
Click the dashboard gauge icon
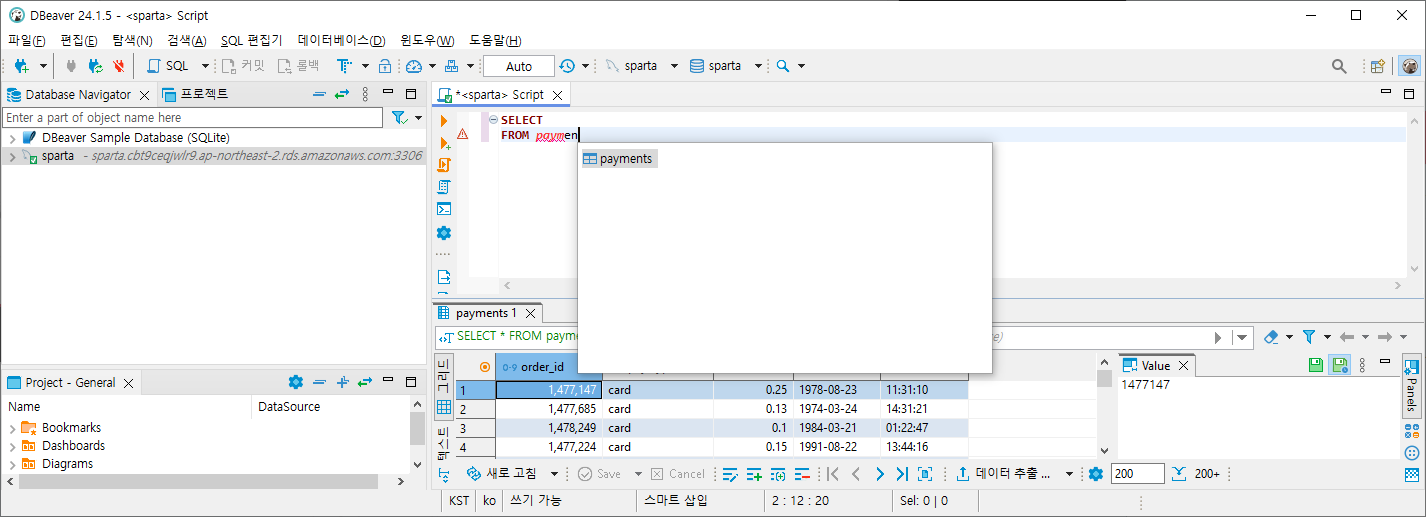[414, 66]
